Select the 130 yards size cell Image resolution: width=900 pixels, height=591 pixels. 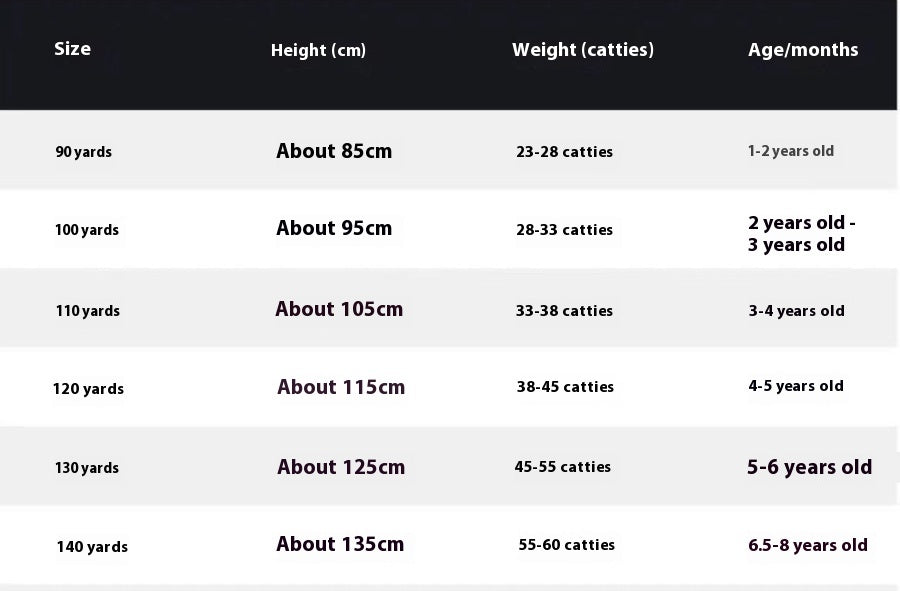click(86, 468)
